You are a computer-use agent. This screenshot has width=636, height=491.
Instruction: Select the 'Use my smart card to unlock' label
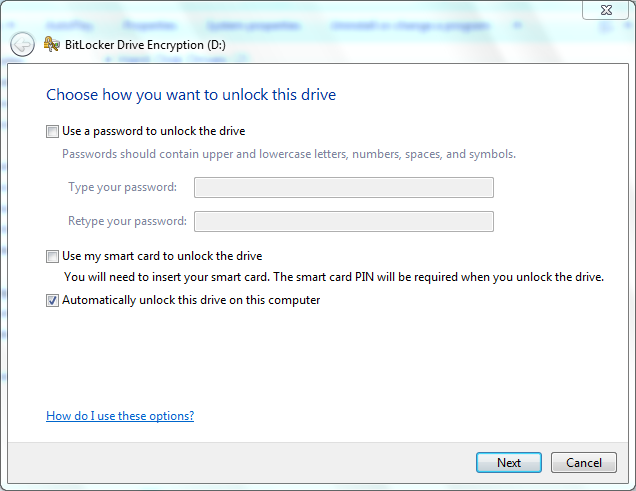[x=162, y=256]
